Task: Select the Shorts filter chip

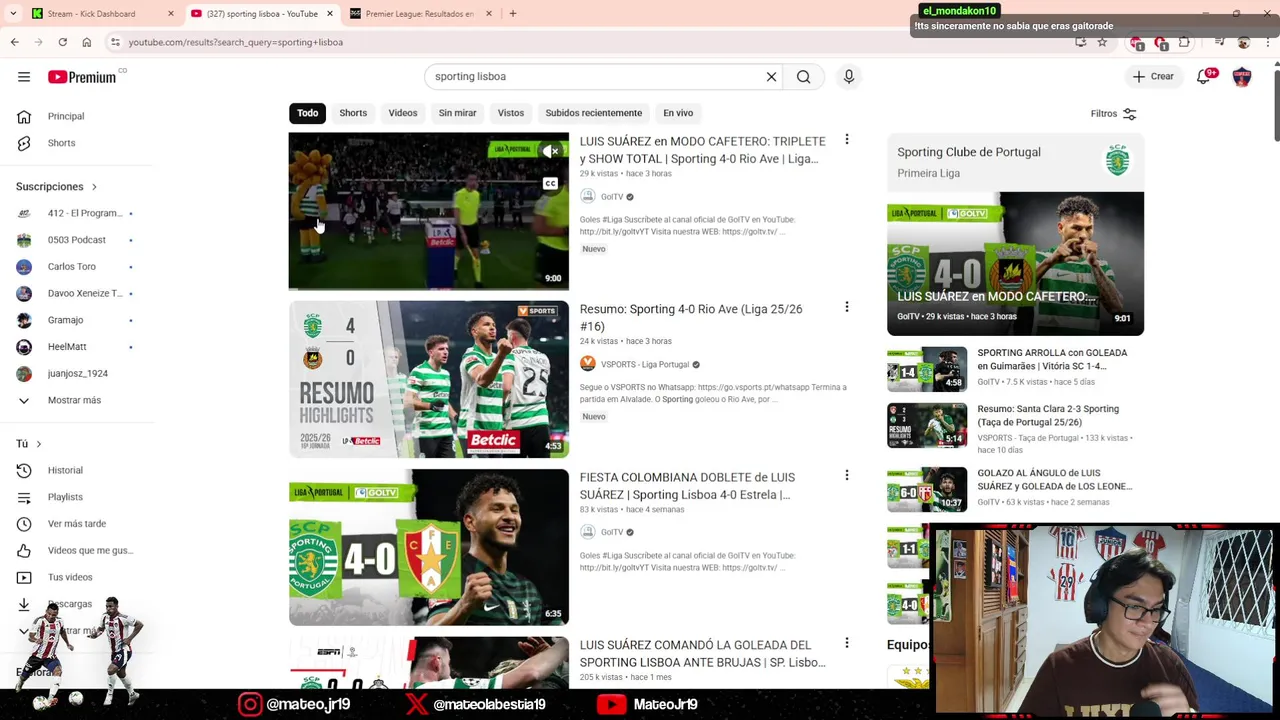Action: click(353, 113)
